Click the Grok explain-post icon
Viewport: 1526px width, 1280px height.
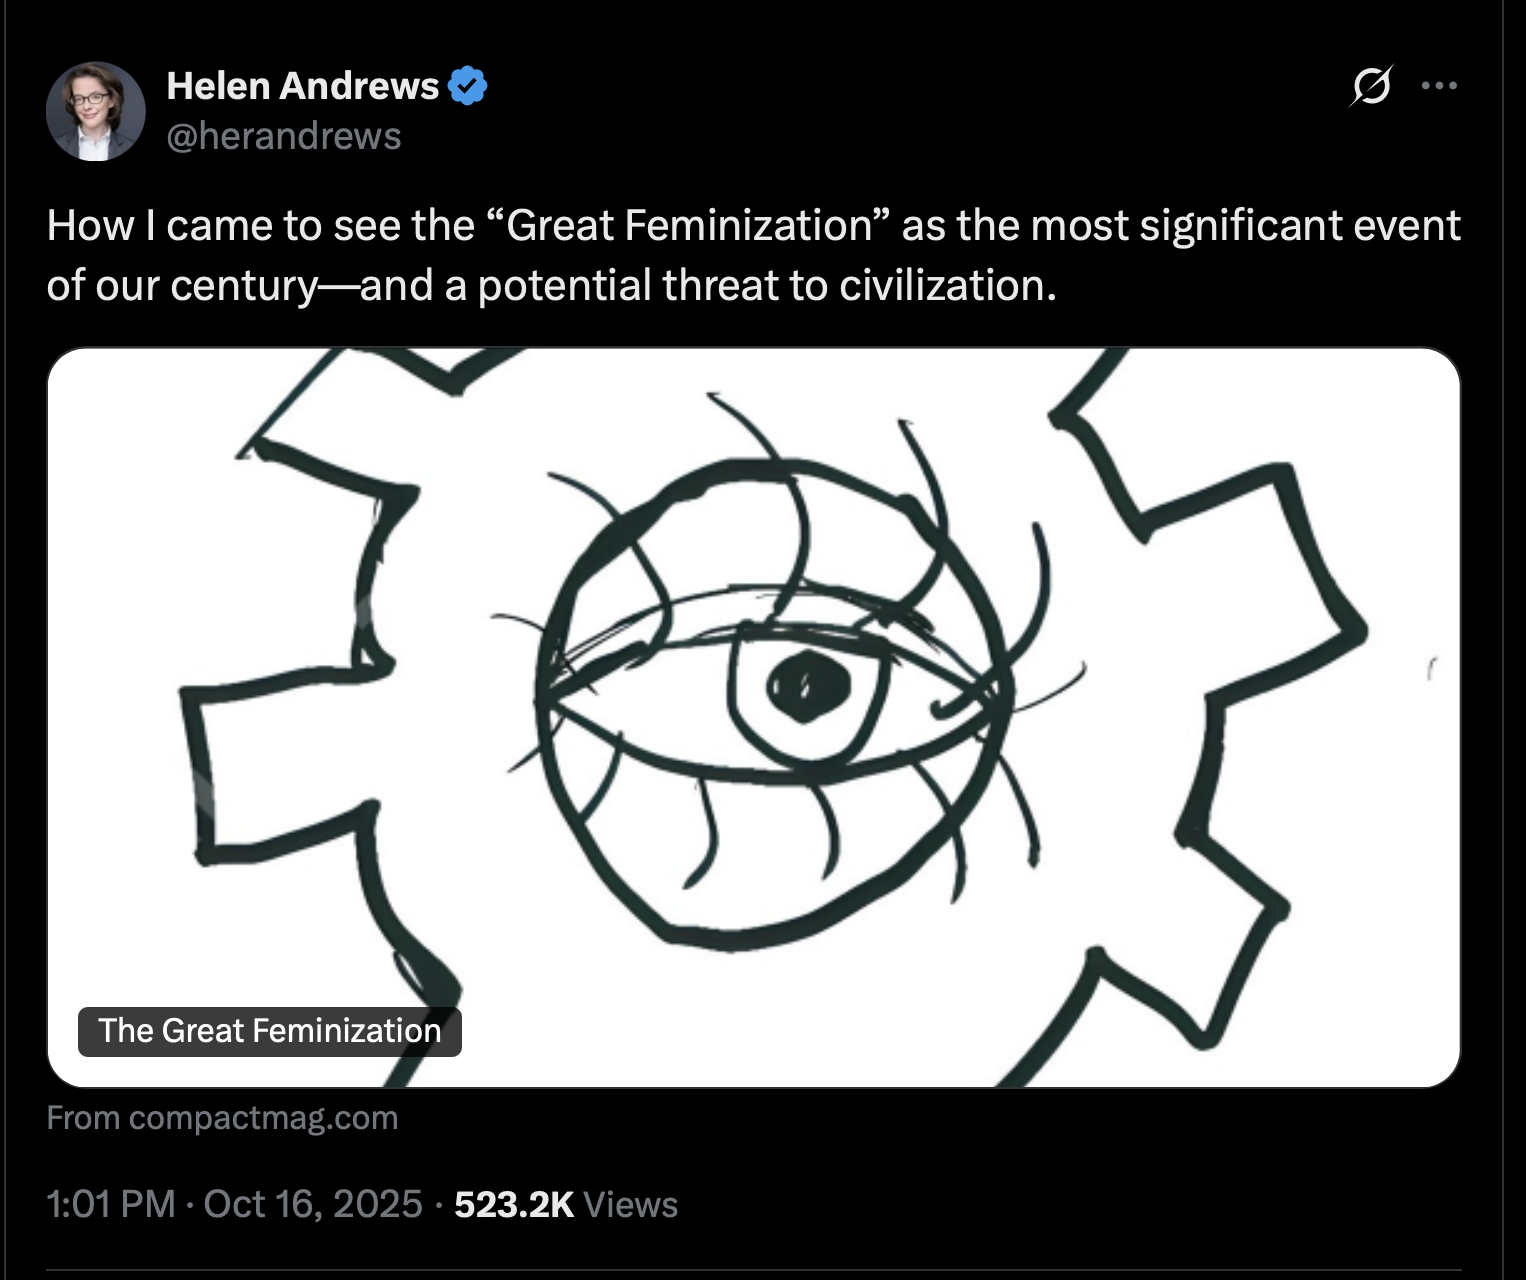(x=1371, y=86)
